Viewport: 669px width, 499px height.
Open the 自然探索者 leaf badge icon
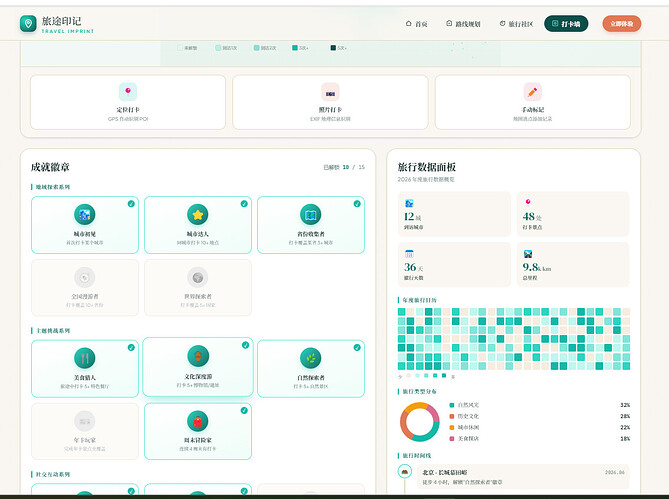click(x=311, y=358)
